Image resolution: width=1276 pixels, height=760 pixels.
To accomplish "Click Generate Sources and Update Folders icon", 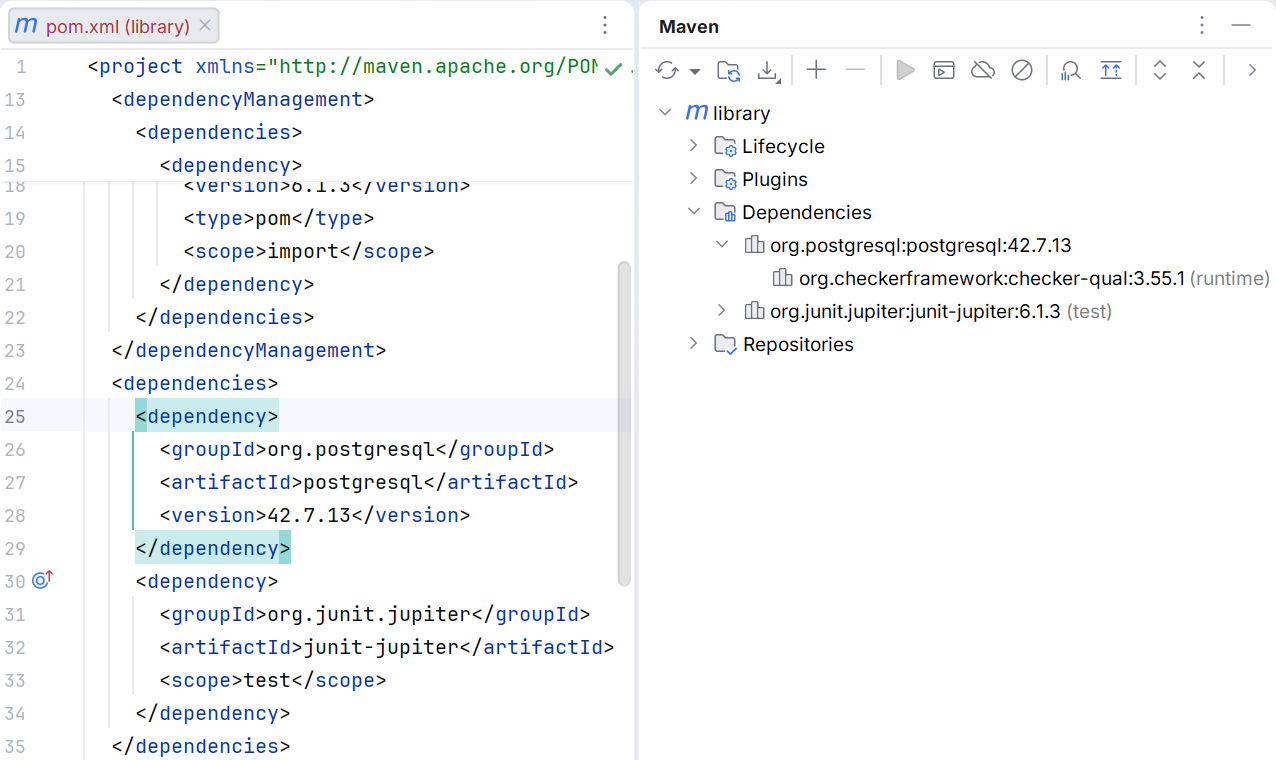I will click(729, 70).
